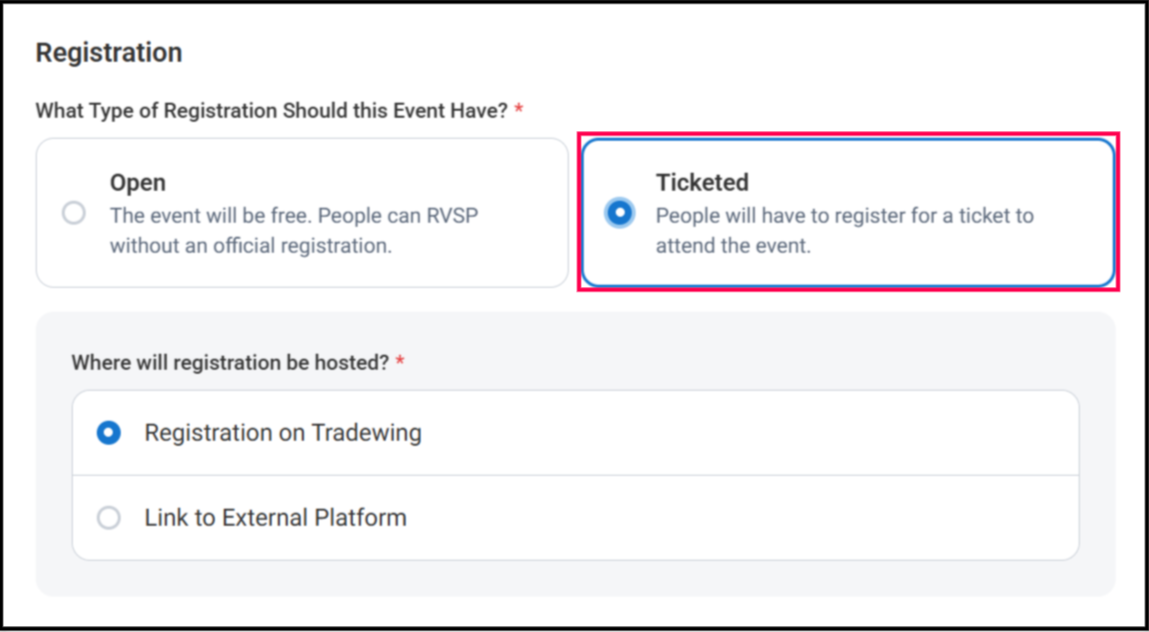Screen dimensions: 1149x632
Task: Click the "Registration" section heading
Action: click(109, 53)
